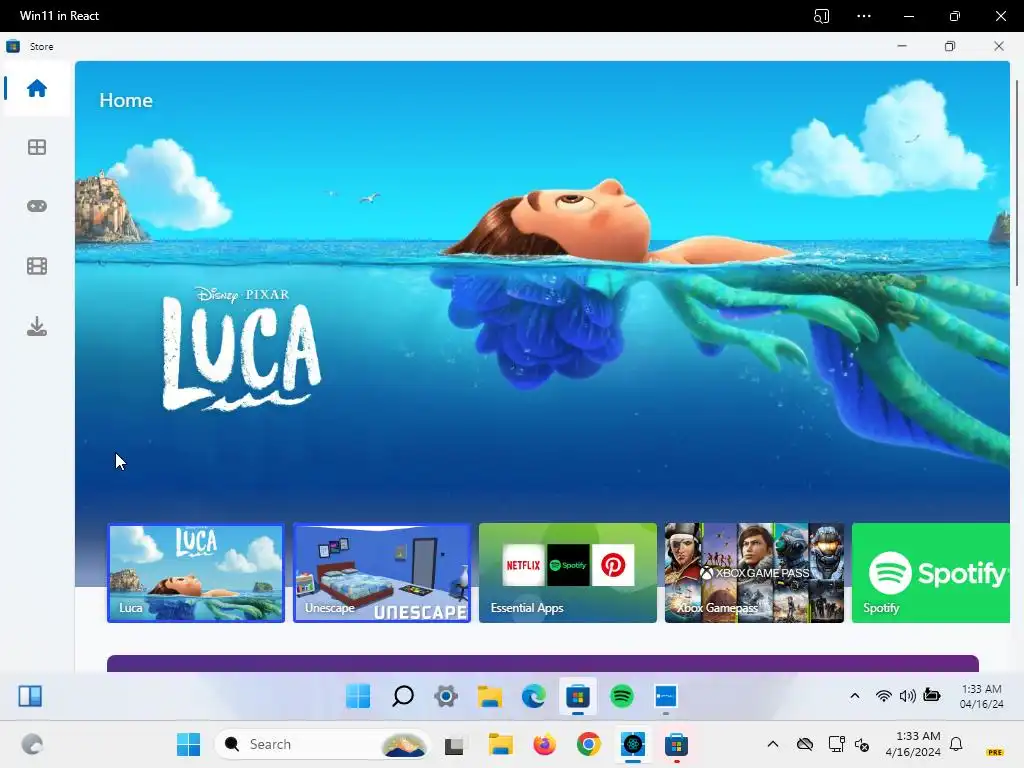Launch Settings gear from inner taskbar
This screenshot has width=1024, height=768.
pos(446,696)
